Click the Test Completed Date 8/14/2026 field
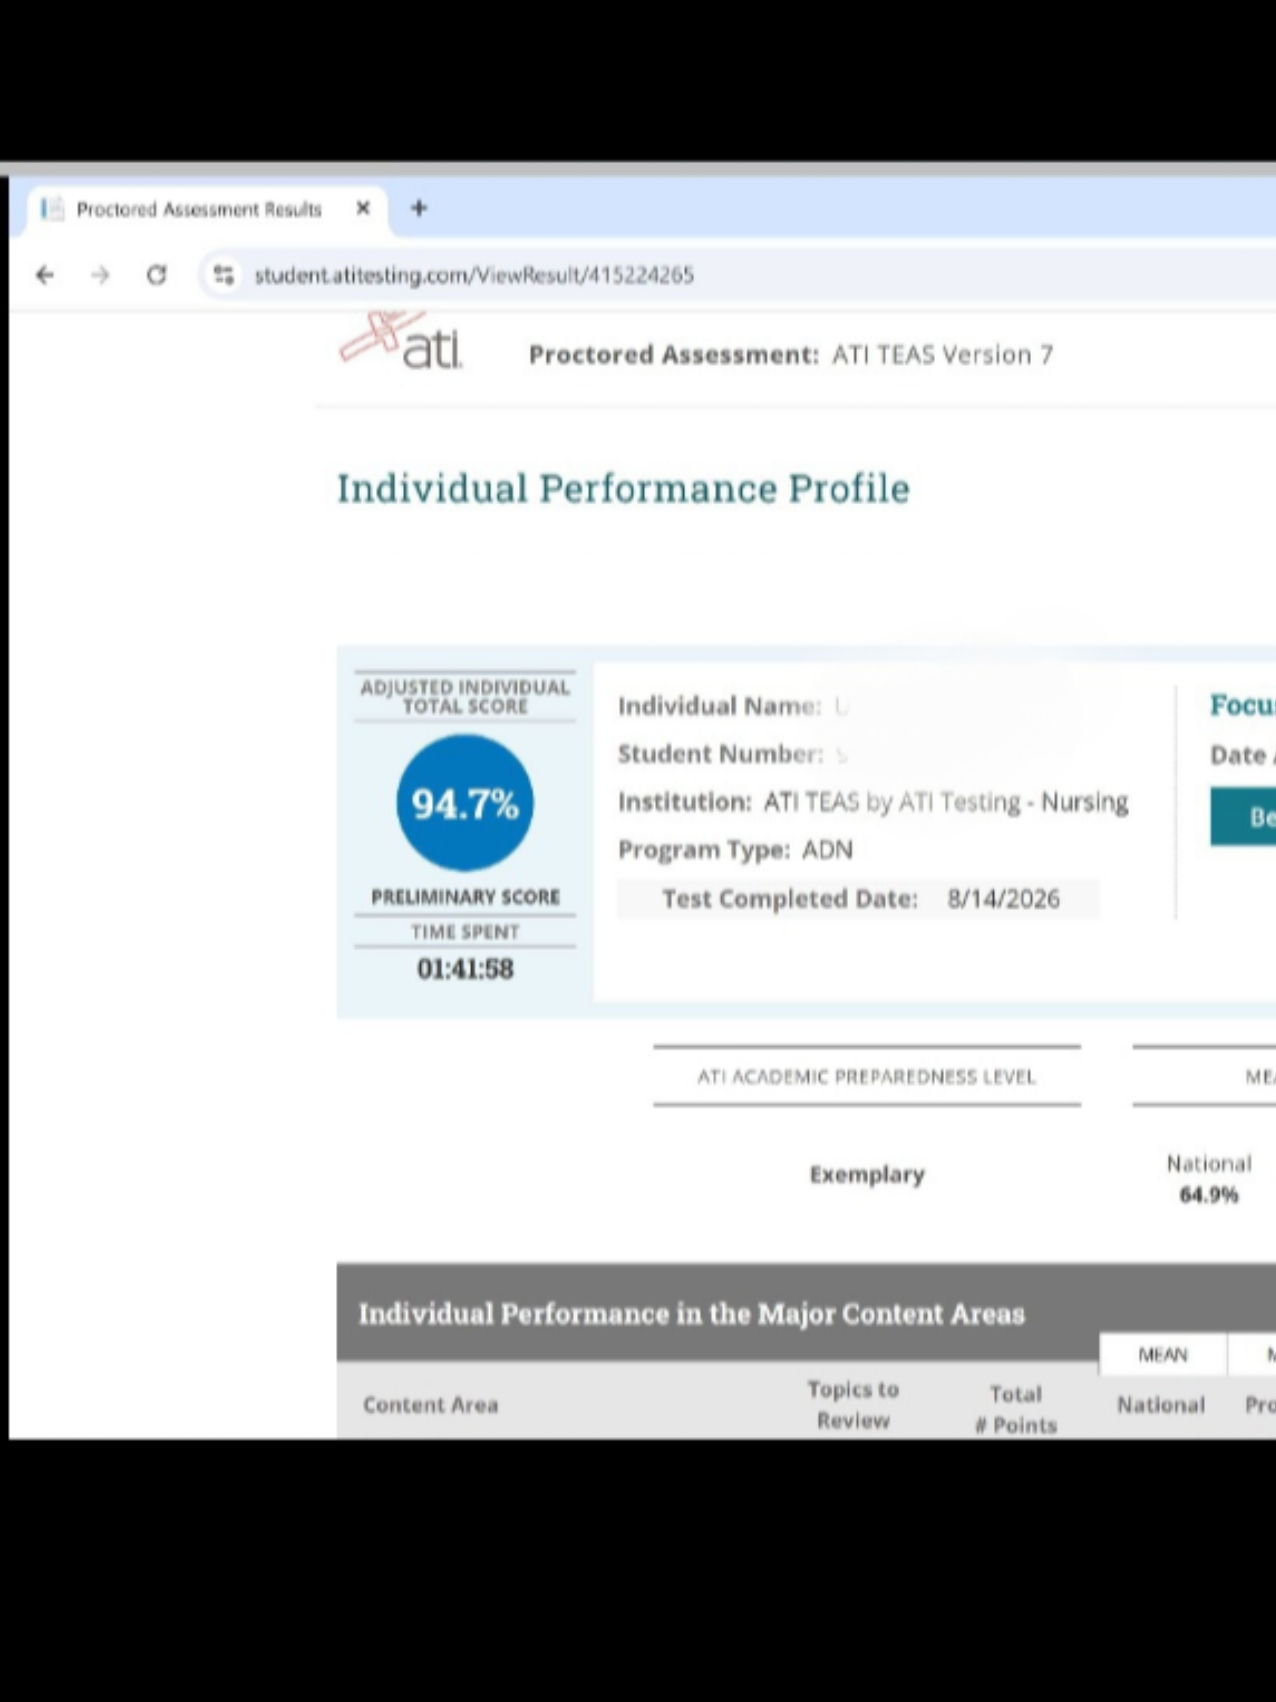This screenshot has height=1702, width=1276. click(858, 899)
